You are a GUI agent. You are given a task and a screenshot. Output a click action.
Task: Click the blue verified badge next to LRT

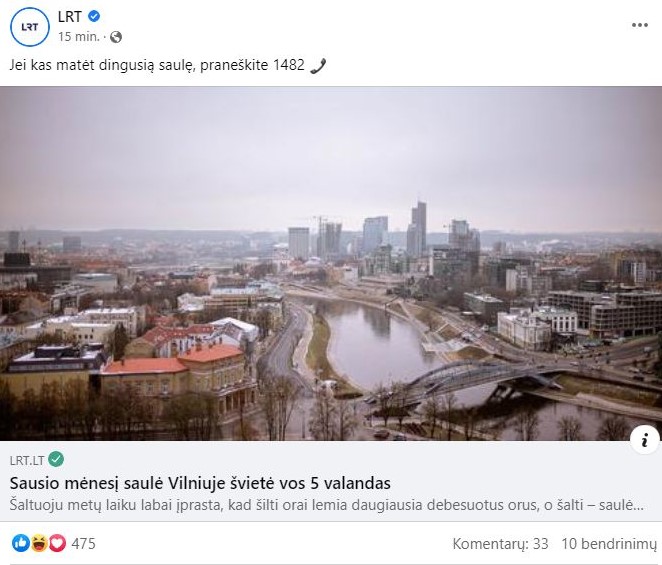(94, 16)
